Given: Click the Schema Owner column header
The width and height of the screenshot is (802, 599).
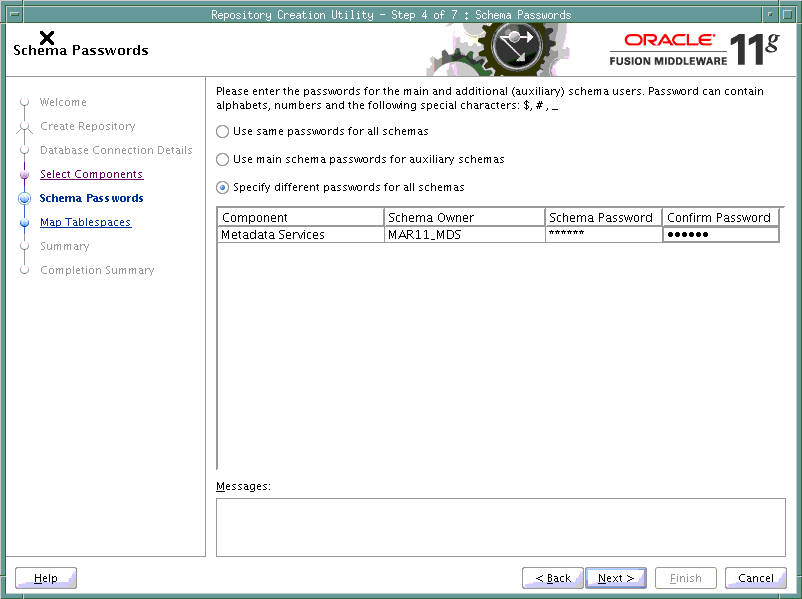Looking at the screenshot, I should click(x=464, y=217).
